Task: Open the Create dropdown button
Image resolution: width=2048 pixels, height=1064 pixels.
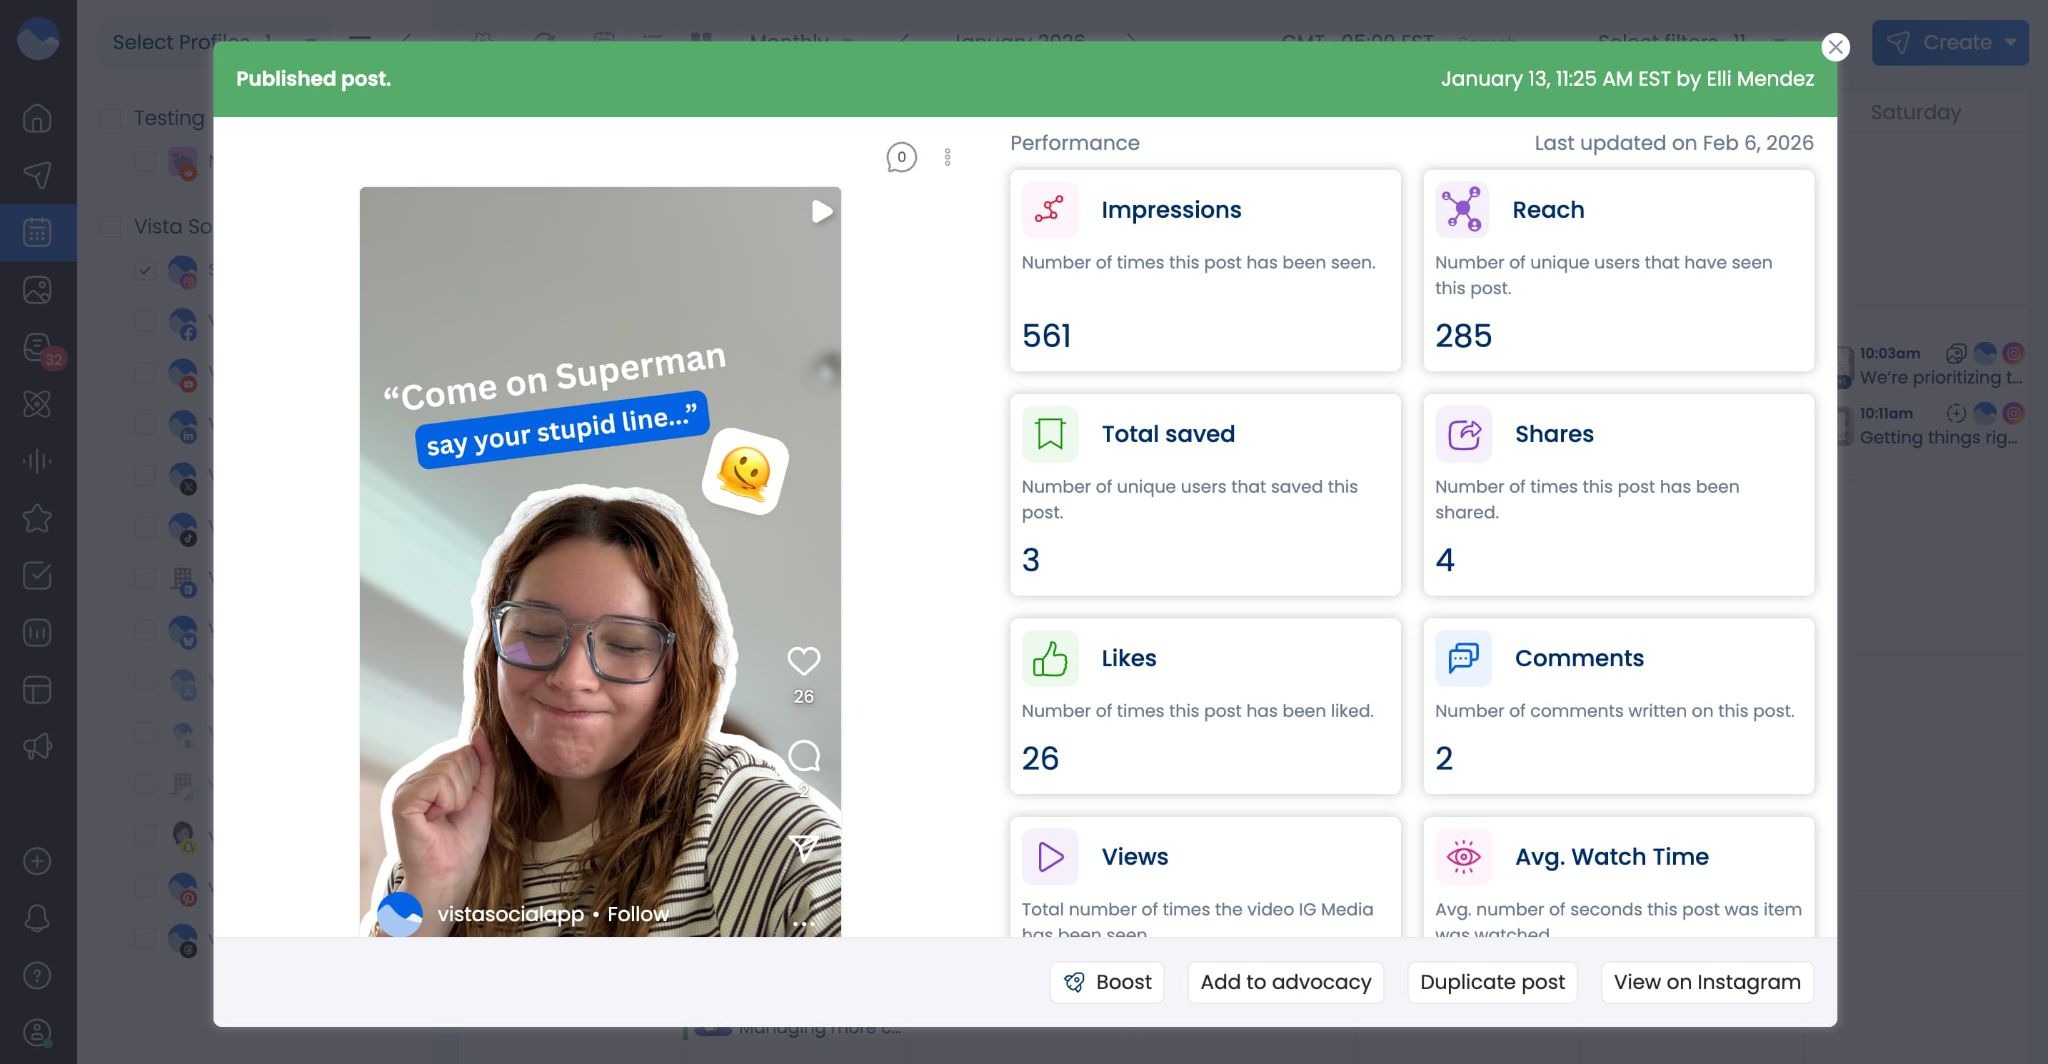Action: (1949, 42)
